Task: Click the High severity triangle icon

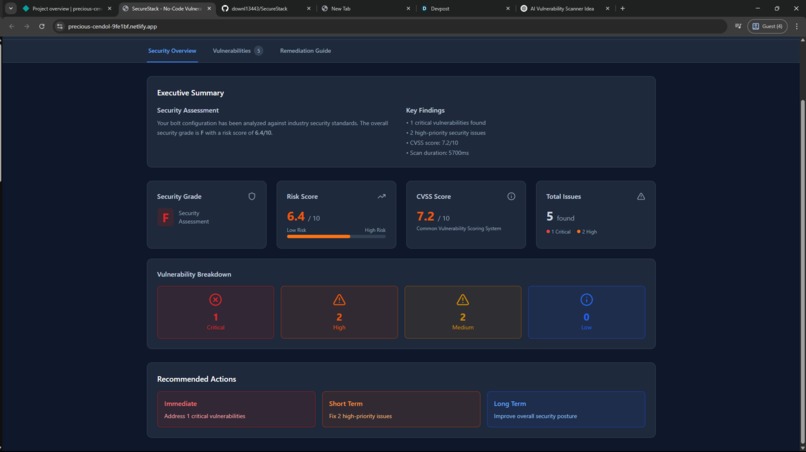Action: coord(339,300)
